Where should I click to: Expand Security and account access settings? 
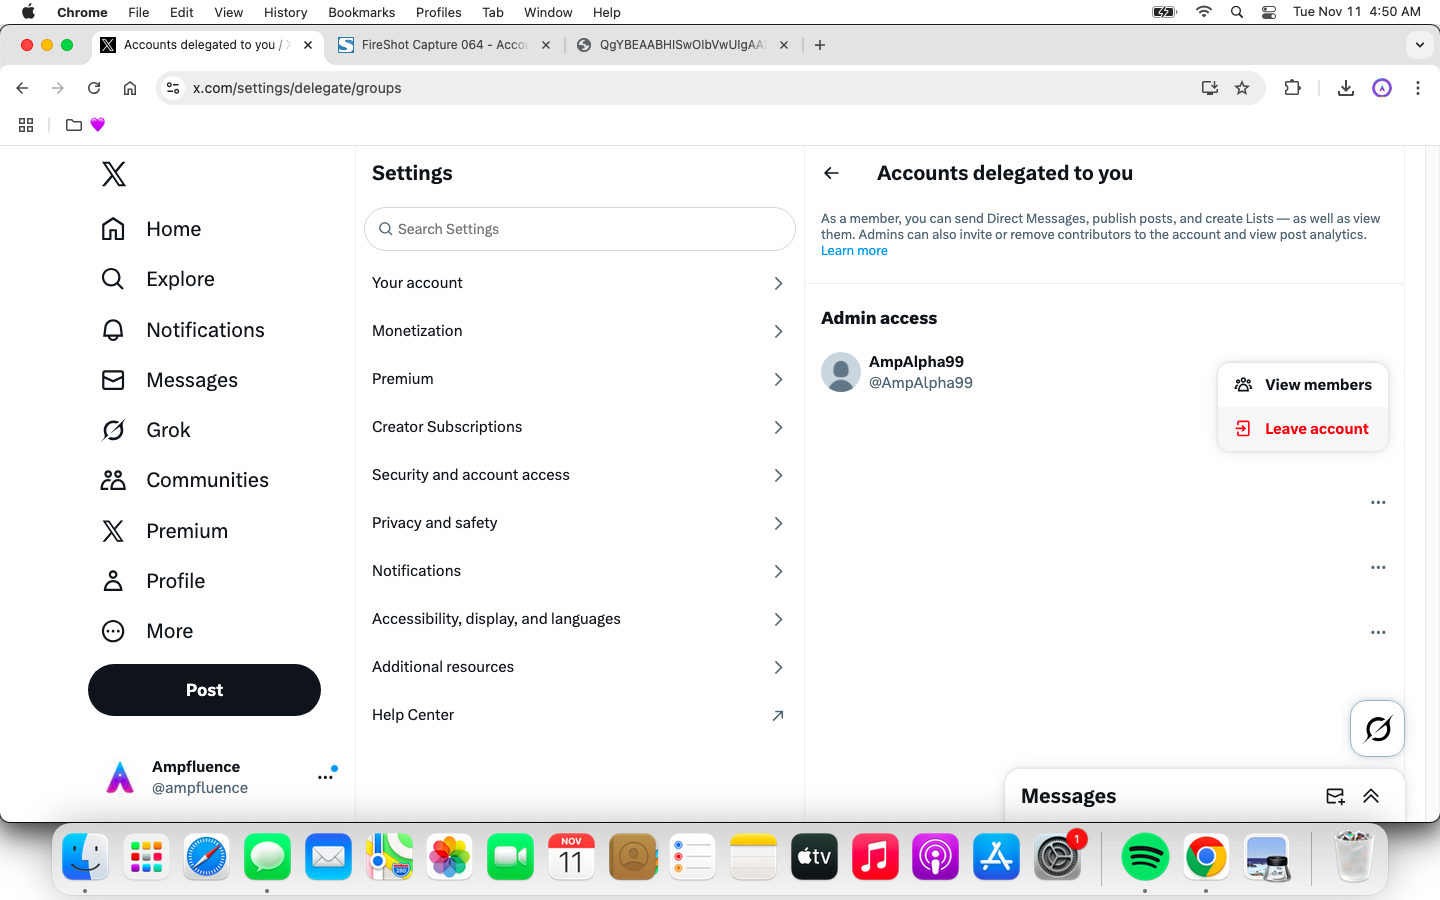579,475
